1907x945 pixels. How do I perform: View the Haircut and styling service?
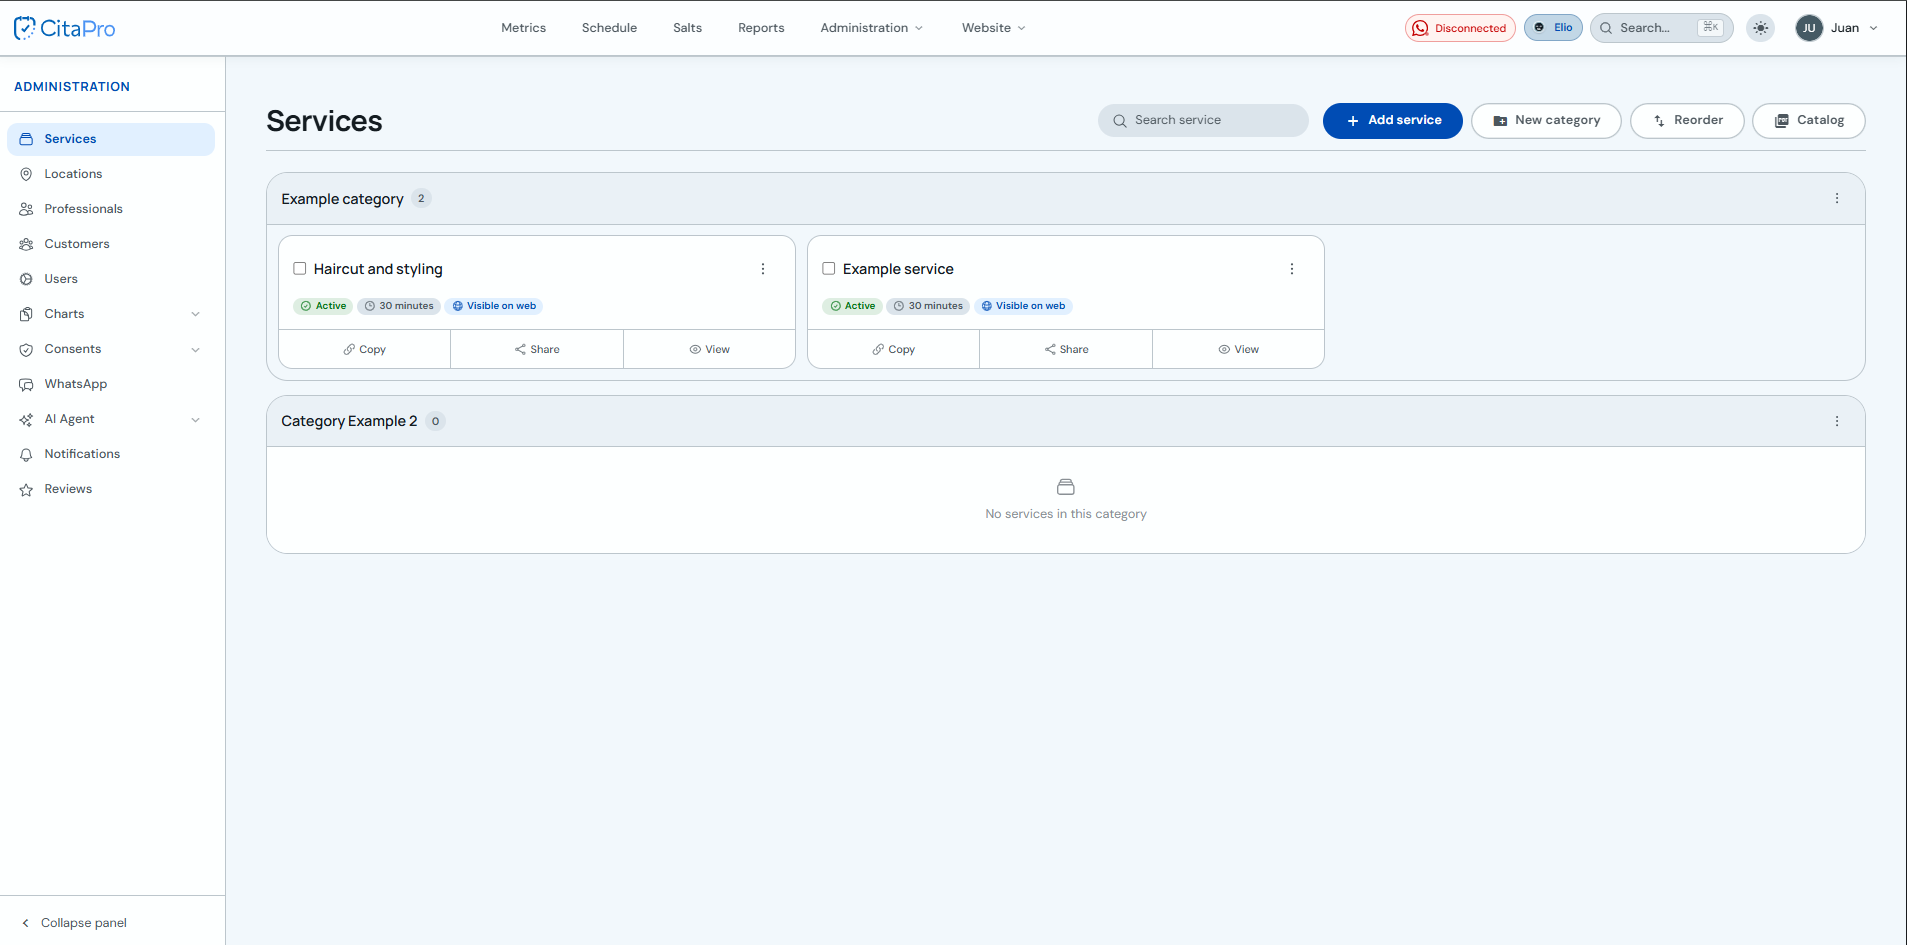[x=709, y=349]
